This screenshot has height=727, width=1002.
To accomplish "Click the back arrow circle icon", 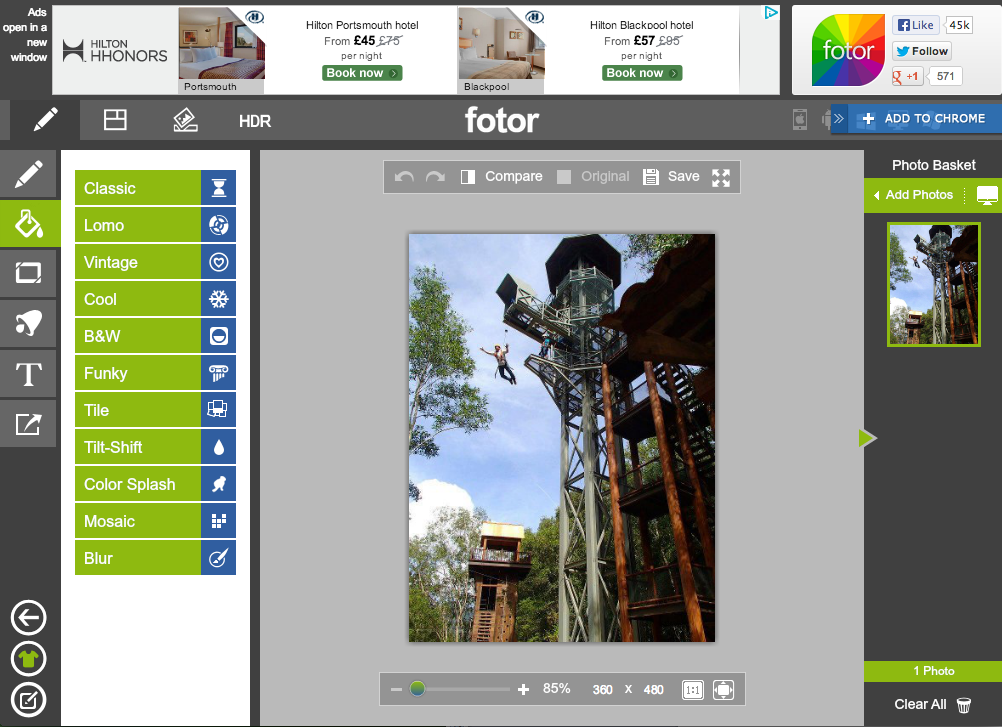I will click(x=28, y=618).
